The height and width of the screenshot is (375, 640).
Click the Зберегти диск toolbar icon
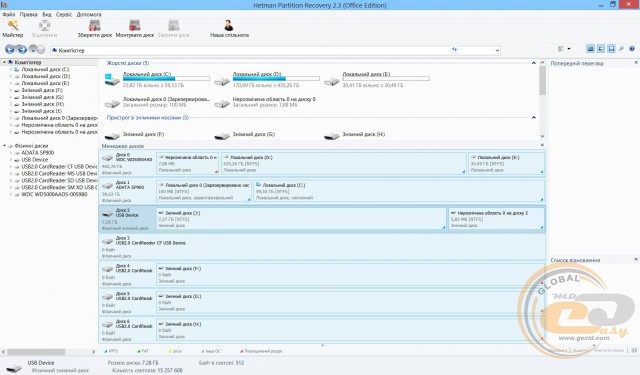[95, 26]
